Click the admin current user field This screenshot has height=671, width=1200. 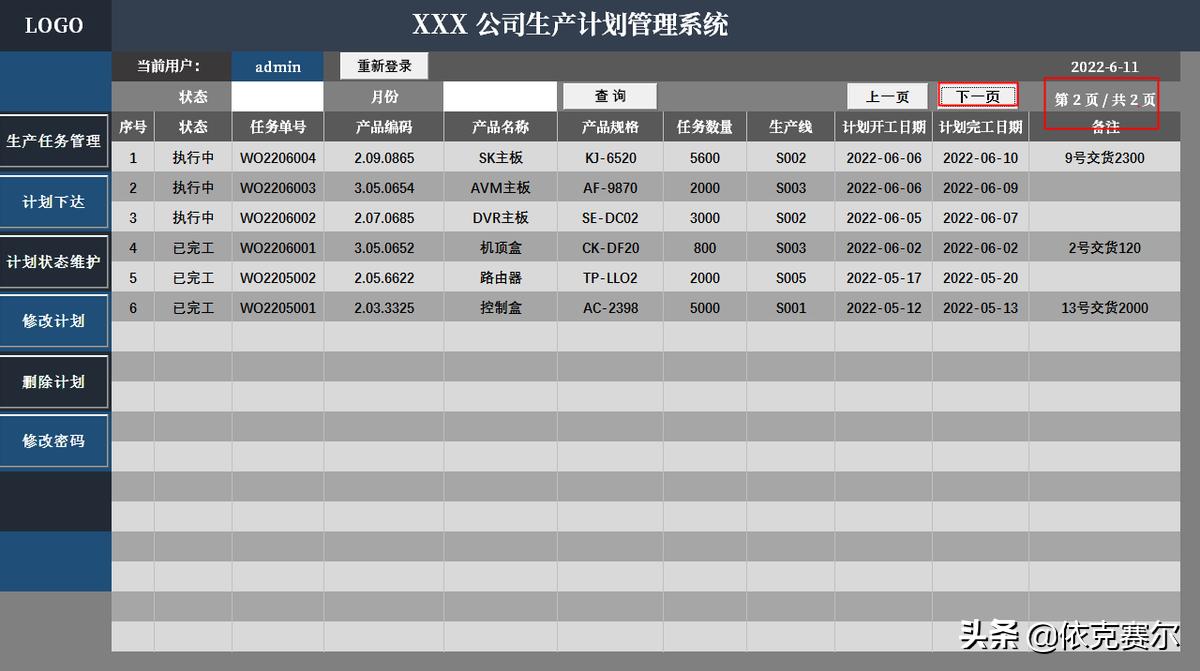277,66
